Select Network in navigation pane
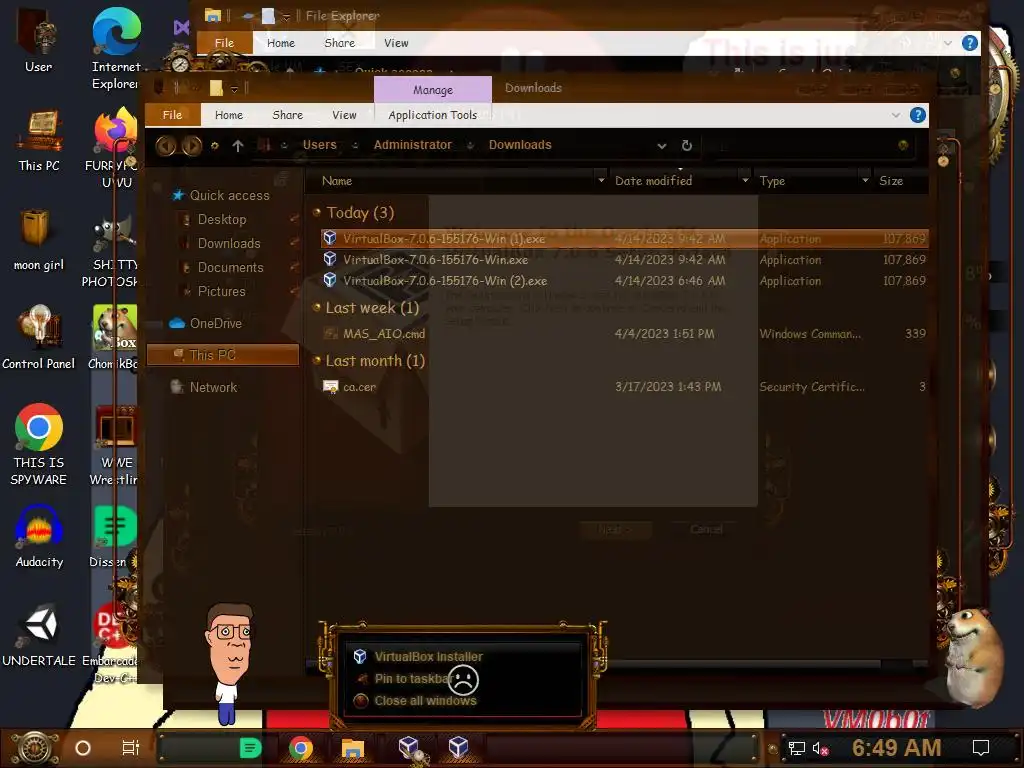 [213, 387]
